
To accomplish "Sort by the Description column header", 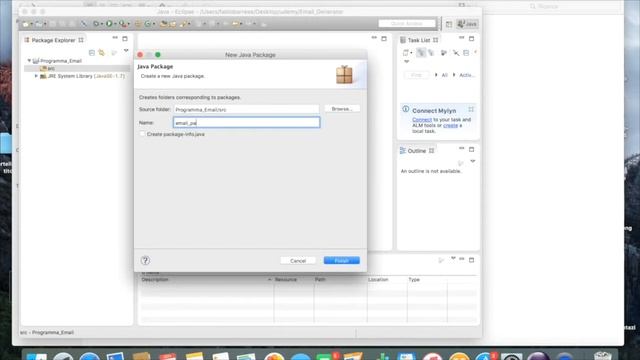I will pos(206,280).
